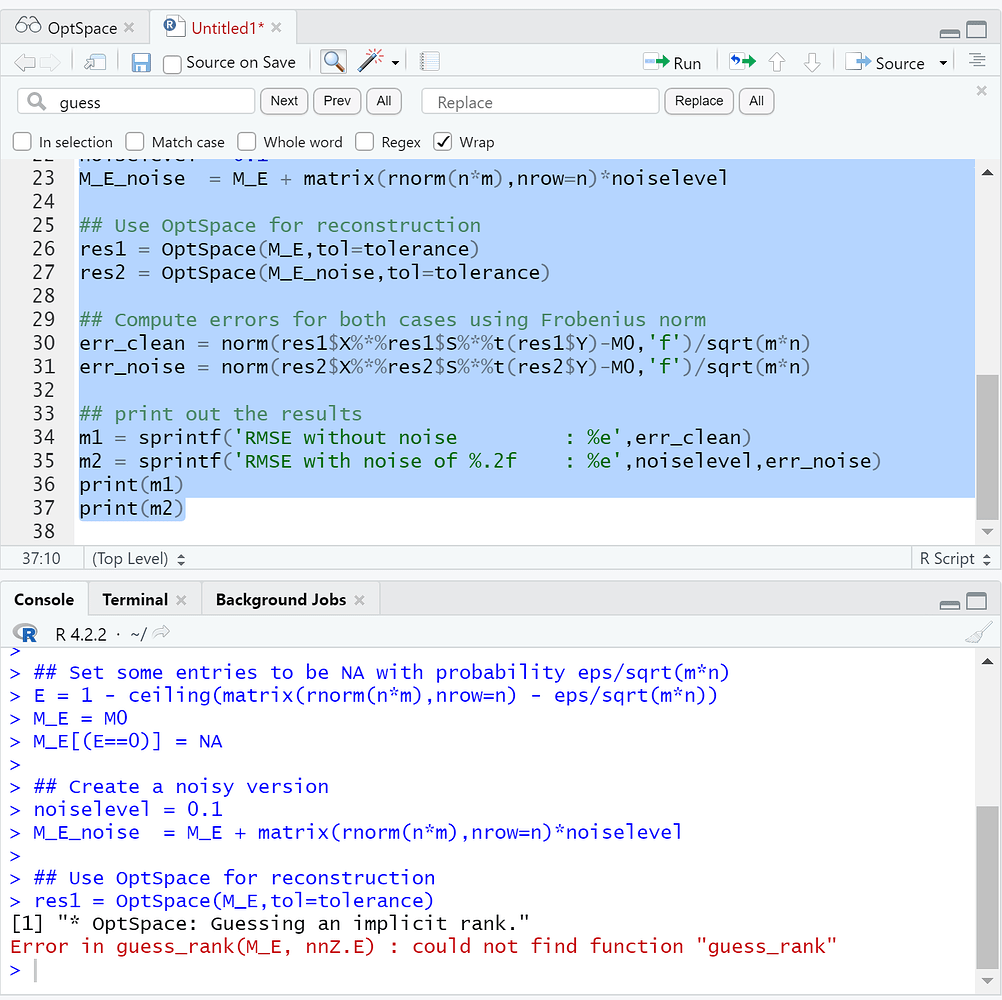
Task: Click the Find/Replace magnifier icon
Action: (x=333, y=62)
